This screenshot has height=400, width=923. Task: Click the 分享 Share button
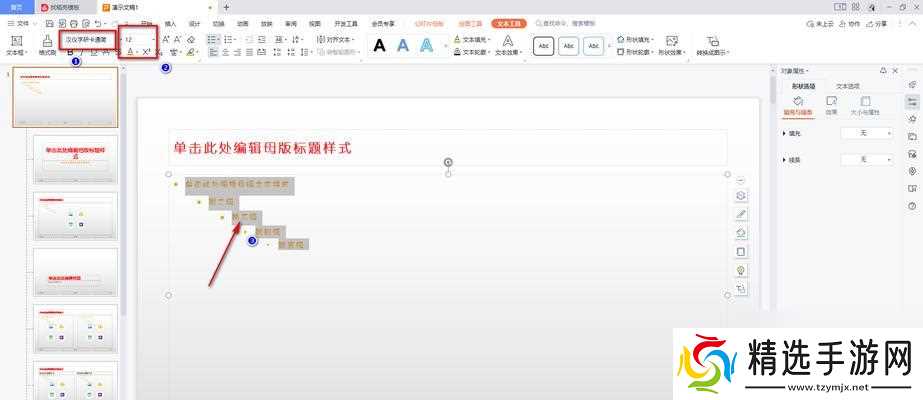(878, 24)
